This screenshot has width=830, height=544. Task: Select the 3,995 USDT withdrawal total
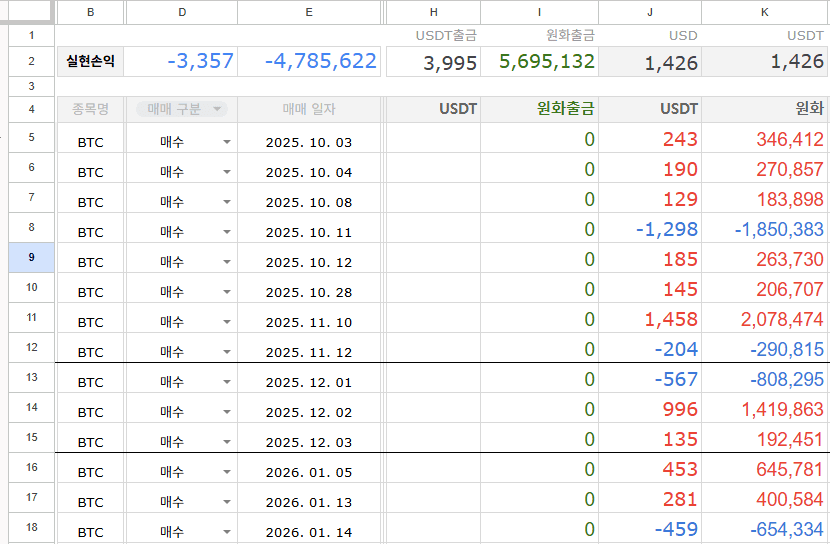tap(434, 62)
